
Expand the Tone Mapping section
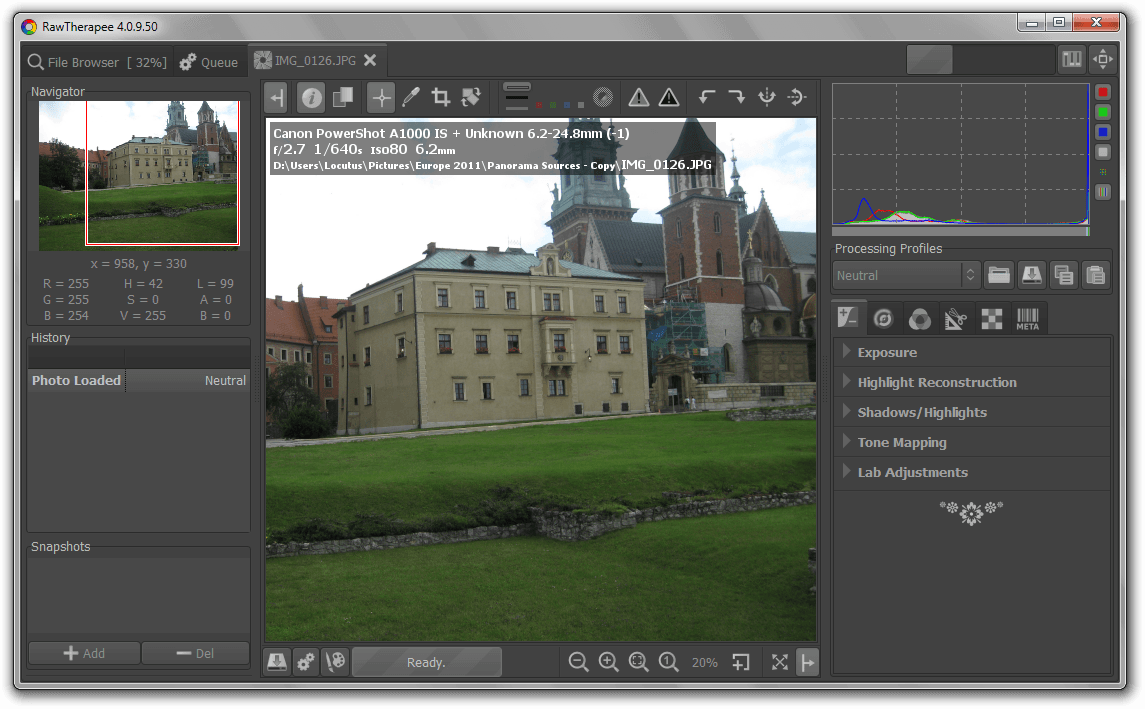901,442
